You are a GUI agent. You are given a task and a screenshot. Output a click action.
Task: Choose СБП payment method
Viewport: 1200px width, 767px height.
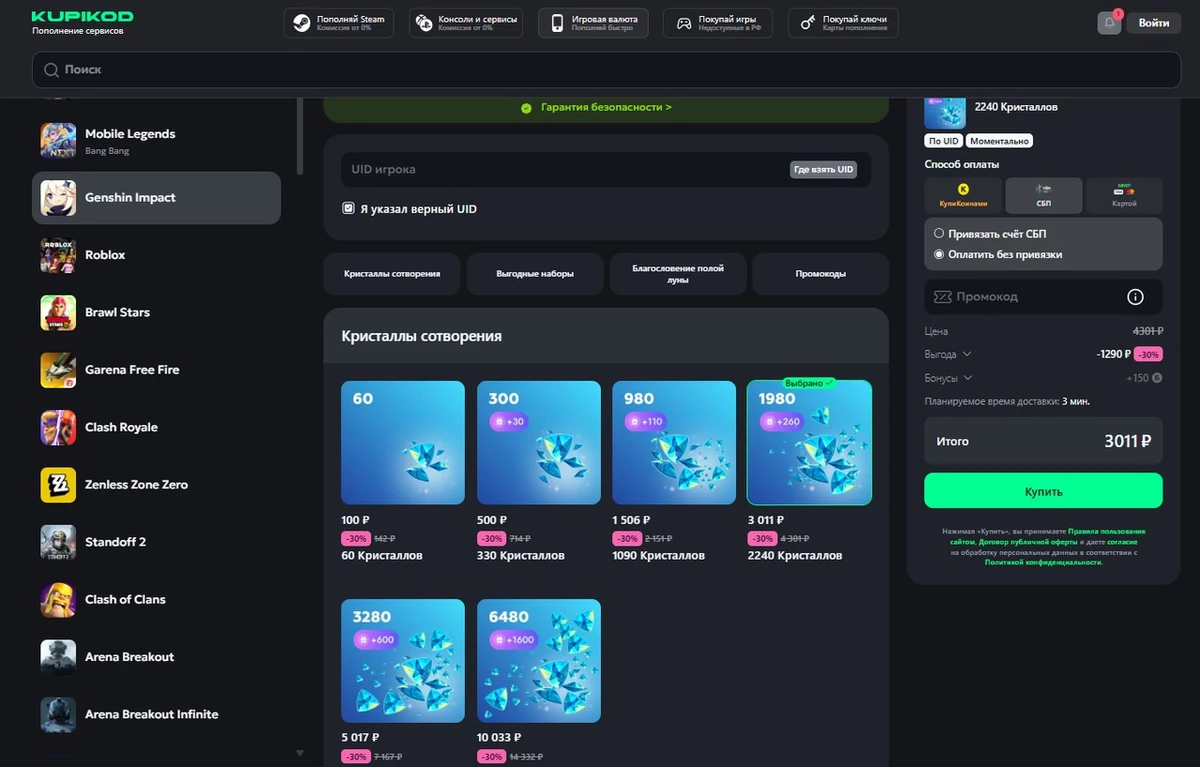point(1044,195)
